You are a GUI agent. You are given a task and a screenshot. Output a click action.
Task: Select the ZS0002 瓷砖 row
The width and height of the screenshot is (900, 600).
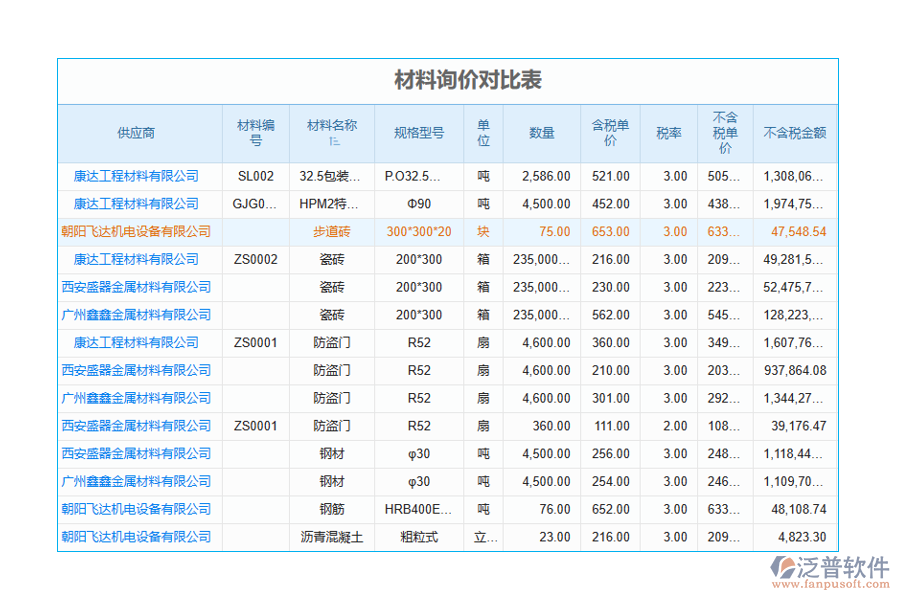pos(331,259)
